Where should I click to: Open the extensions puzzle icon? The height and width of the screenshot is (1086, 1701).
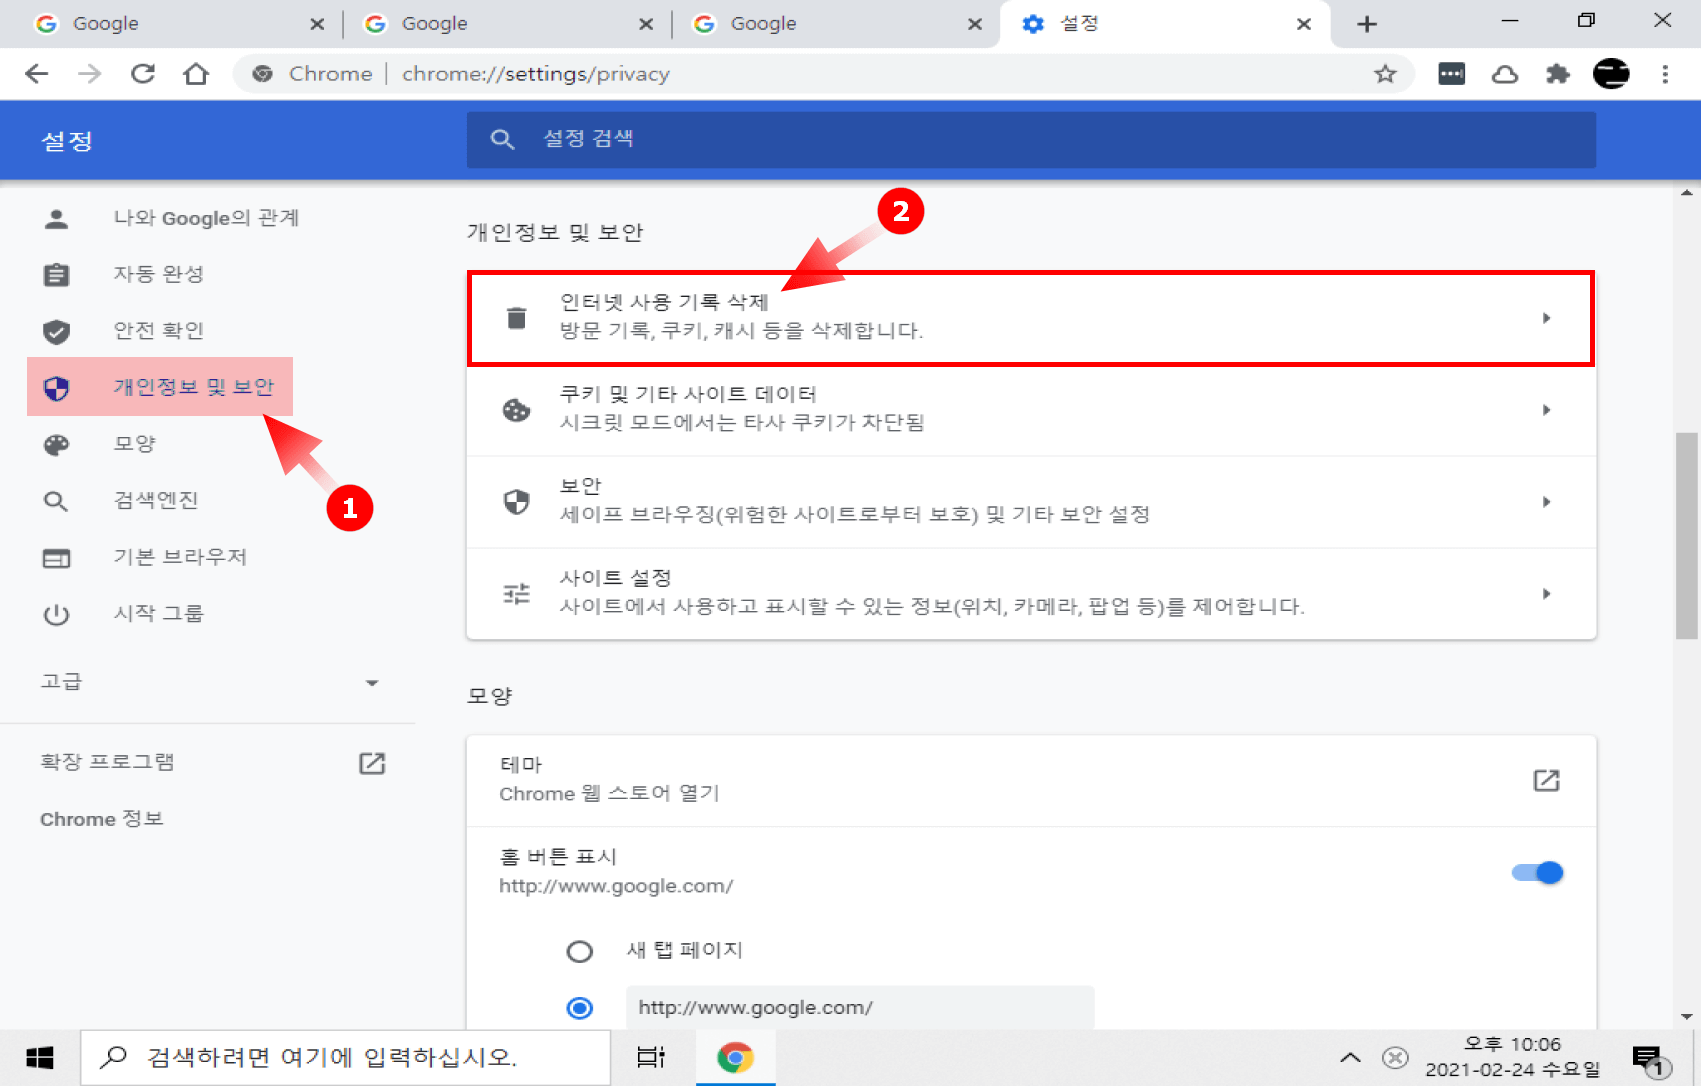[x=1558, y=73]
